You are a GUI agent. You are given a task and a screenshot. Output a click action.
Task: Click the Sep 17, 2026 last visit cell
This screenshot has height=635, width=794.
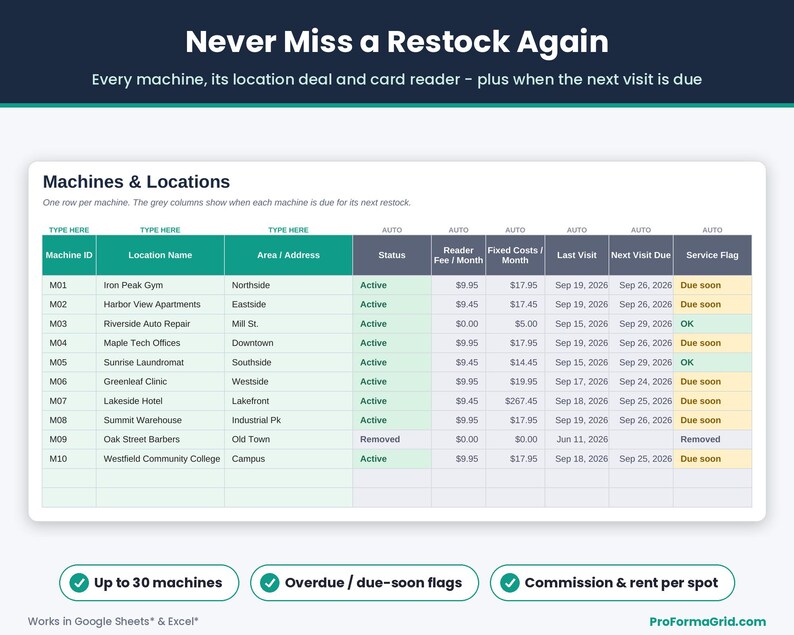coord(577,382)
